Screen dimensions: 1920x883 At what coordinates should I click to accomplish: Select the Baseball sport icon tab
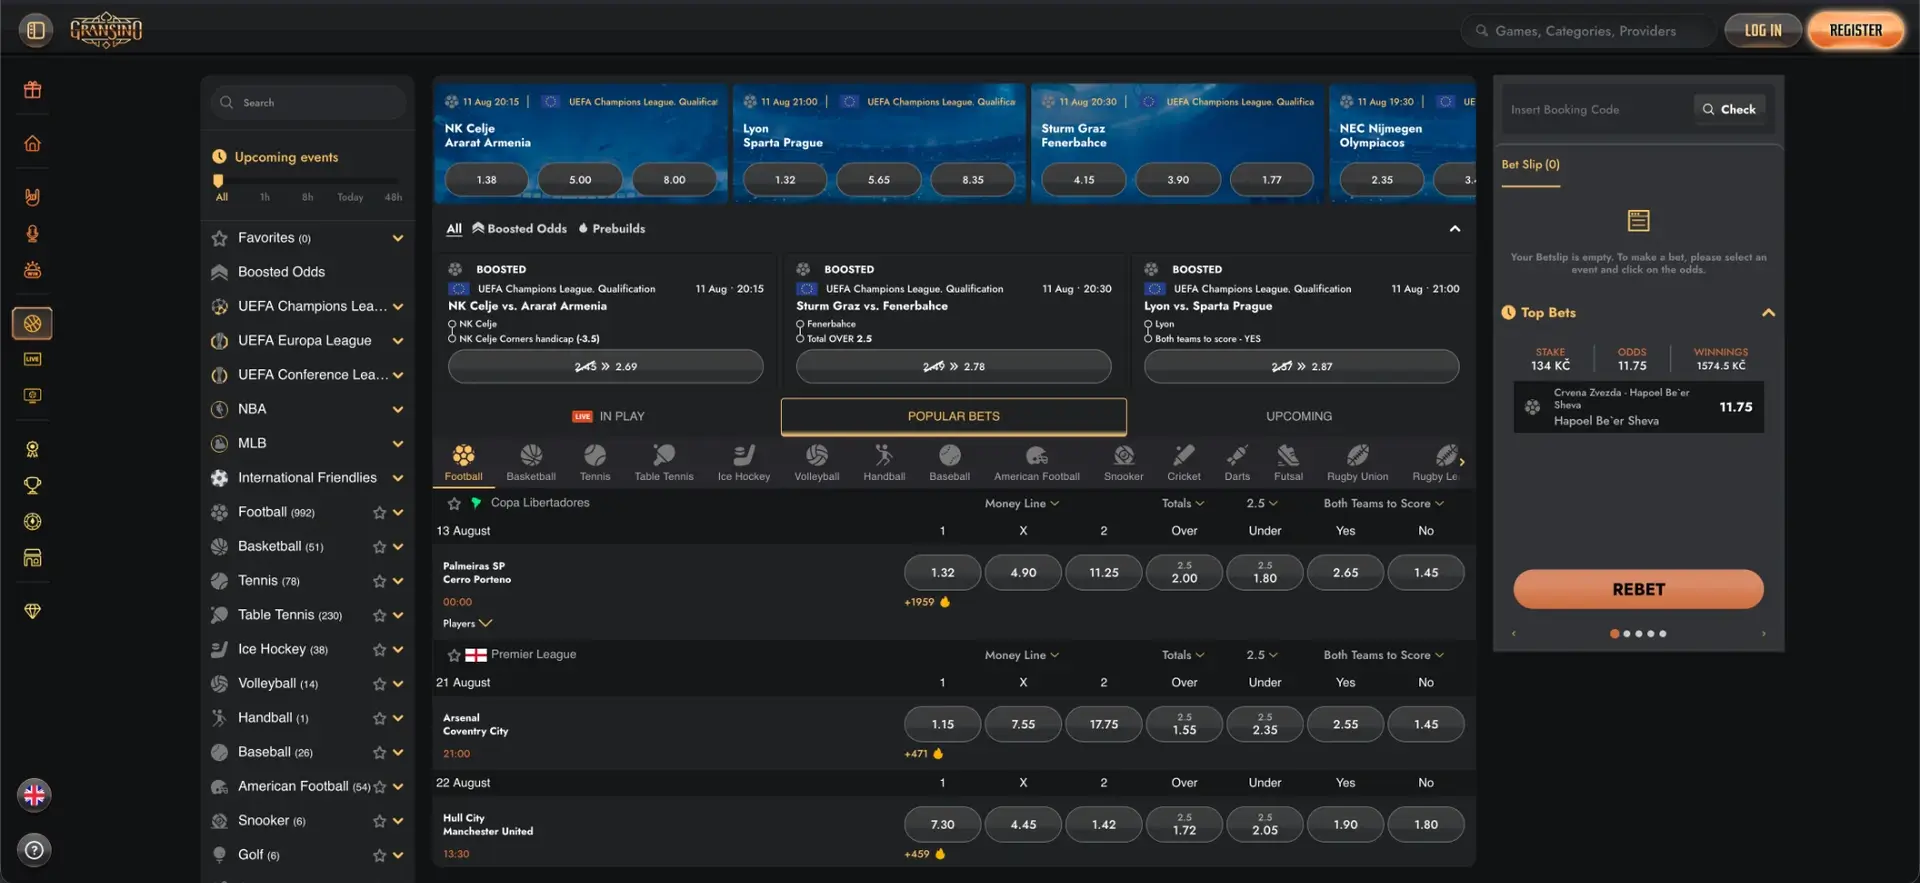pyautogui.click(x=950, y=463)
